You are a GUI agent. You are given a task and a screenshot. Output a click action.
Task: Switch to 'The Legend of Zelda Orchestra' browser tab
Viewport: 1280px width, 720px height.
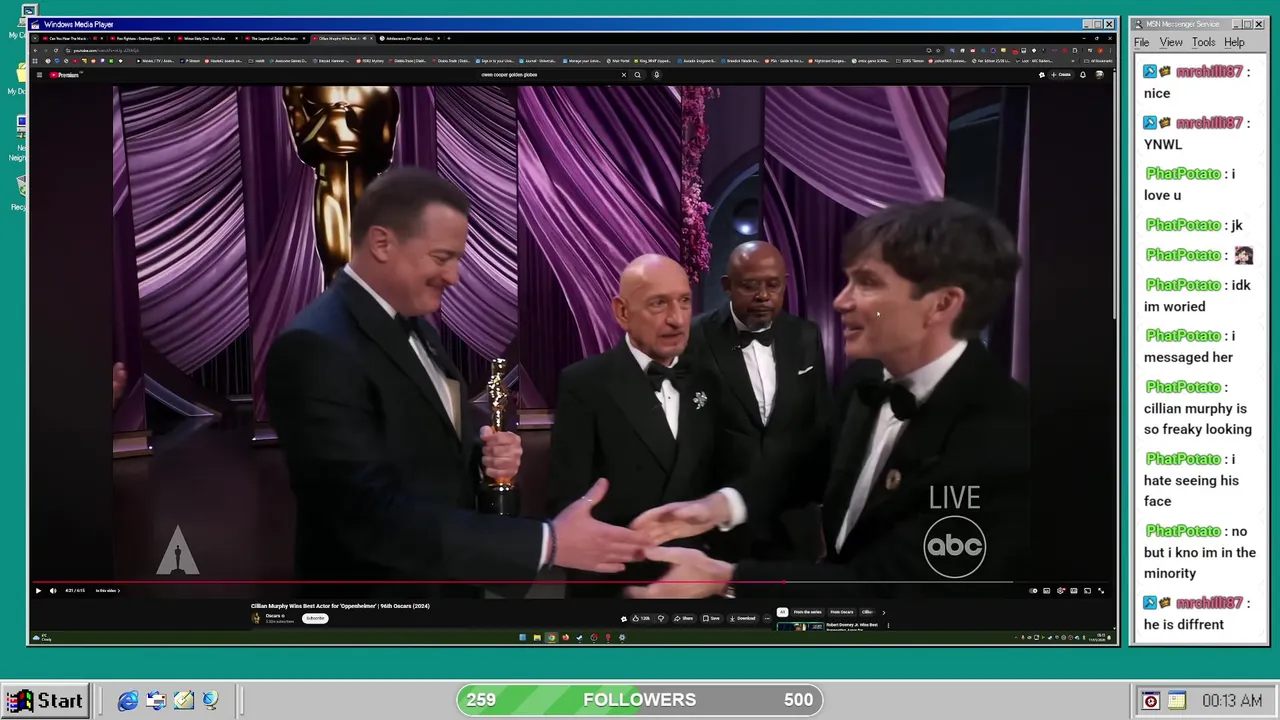(274, 38)
